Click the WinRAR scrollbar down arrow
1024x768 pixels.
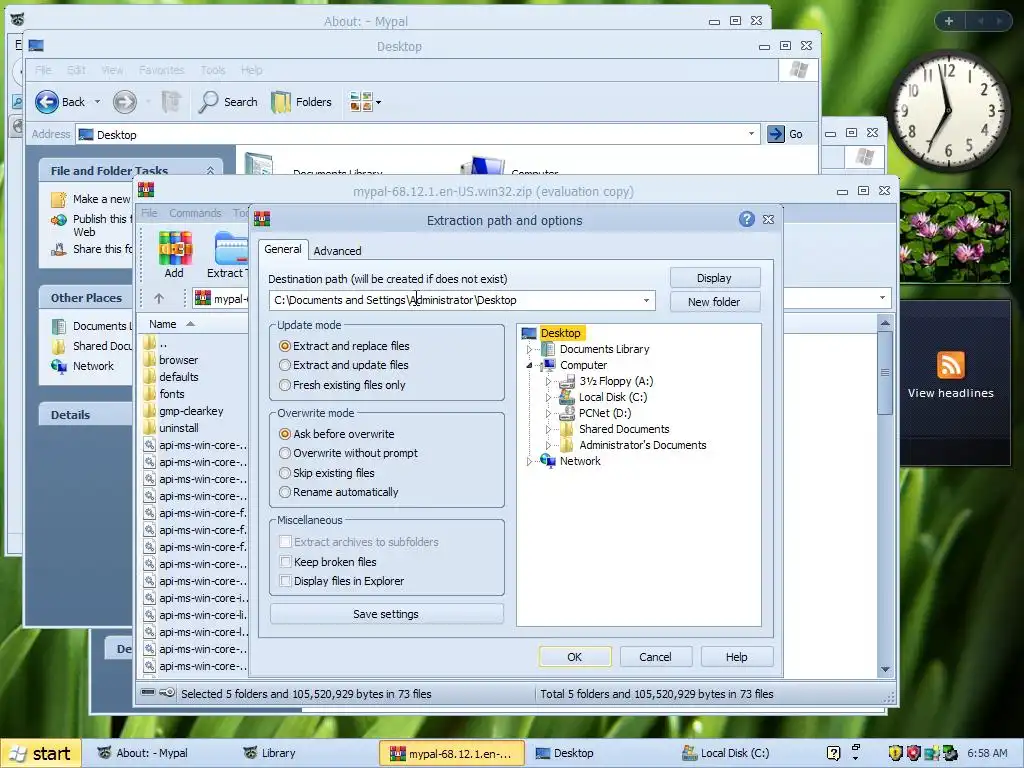pyautogui.click(x=885, y=669)
